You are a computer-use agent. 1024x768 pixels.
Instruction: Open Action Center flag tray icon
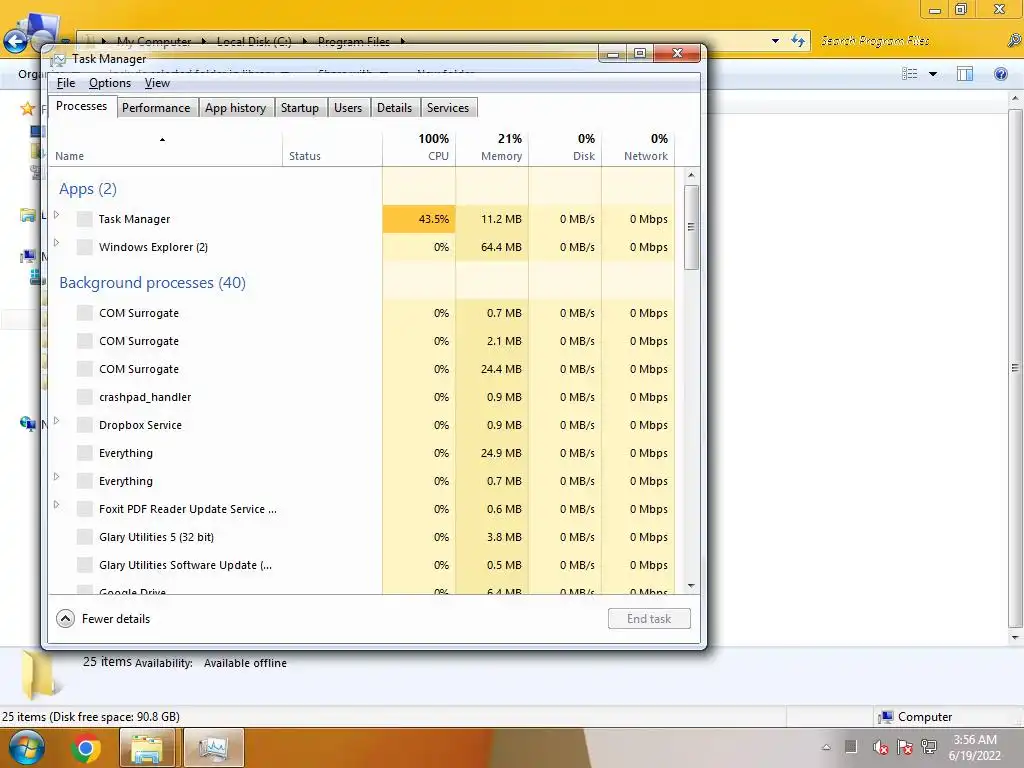point(904,747)
